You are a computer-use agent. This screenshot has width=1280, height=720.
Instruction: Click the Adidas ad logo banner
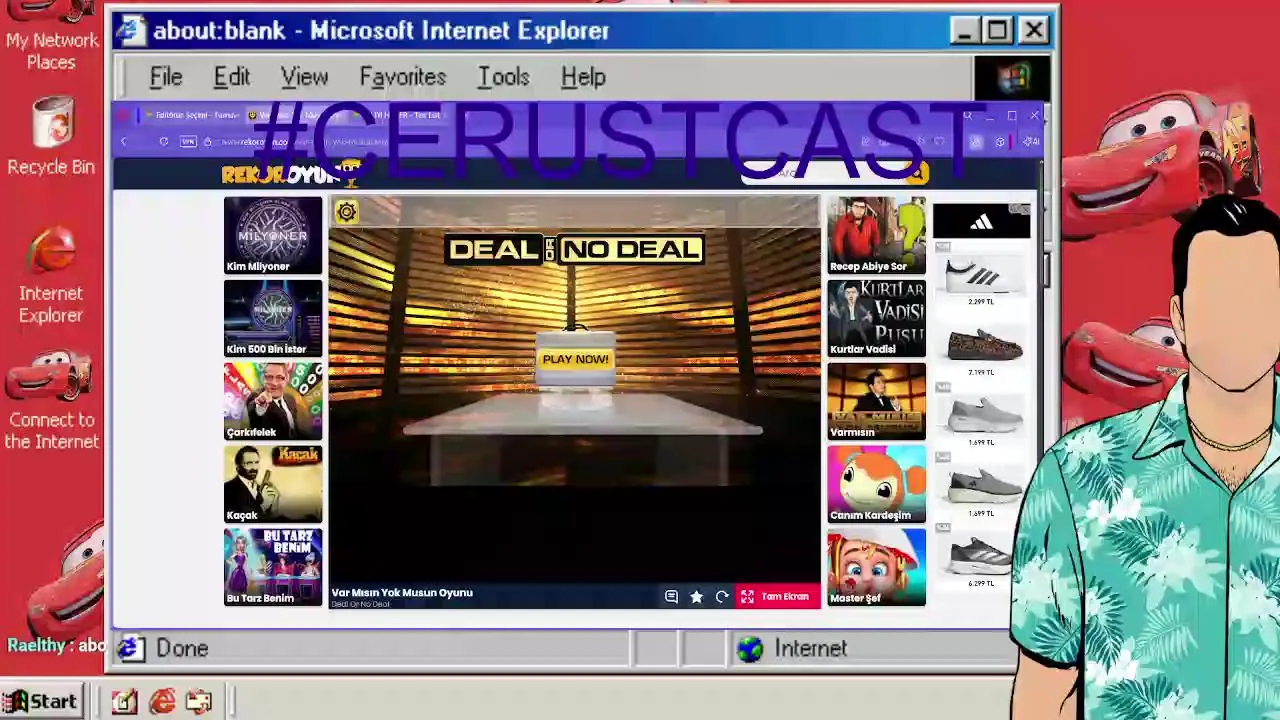click(981, 221)
